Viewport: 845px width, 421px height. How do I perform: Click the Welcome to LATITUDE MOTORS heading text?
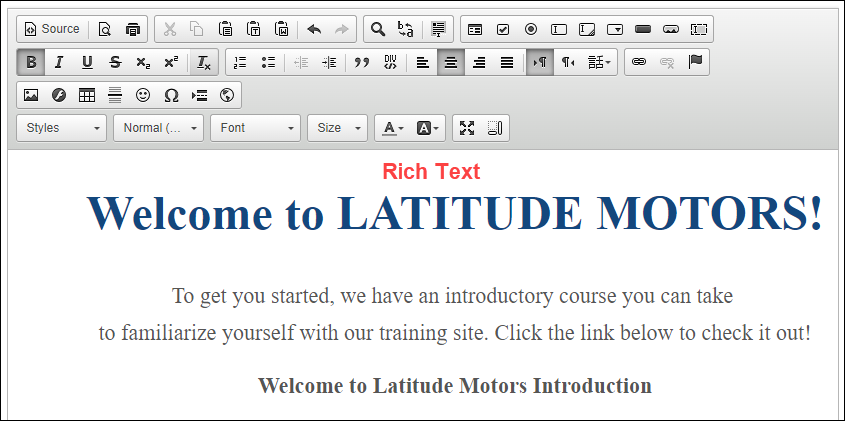click(x=454, y=213)
